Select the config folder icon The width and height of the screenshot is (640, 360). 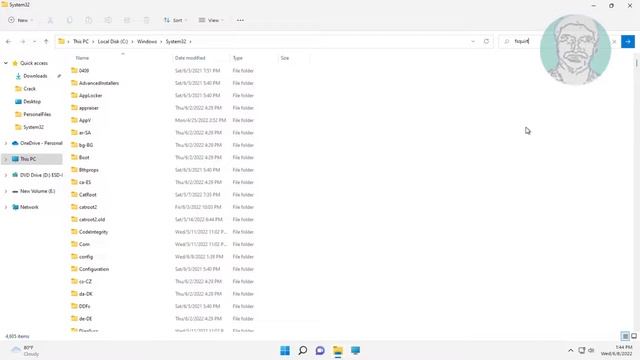point(74,256)
